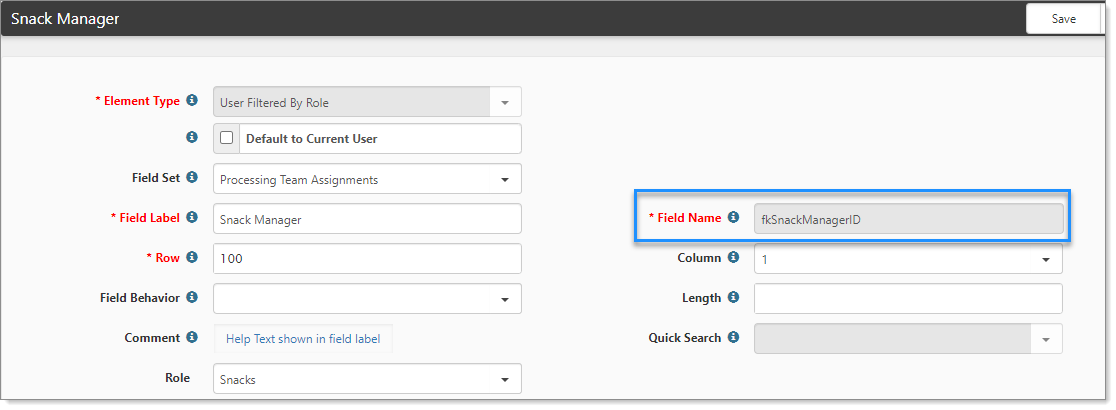Viewport: 1116px width, 410px height.
Task: Click the Field Behavior info icon
Action: pos(191,297)
